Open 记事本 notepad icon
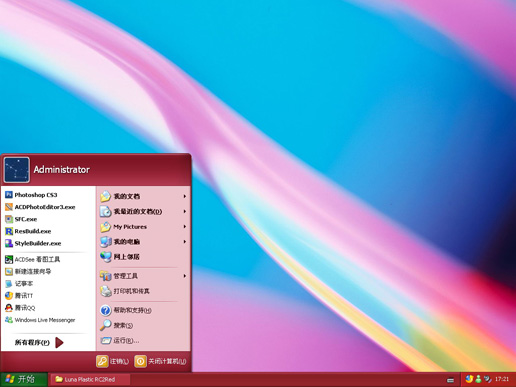 9,284
